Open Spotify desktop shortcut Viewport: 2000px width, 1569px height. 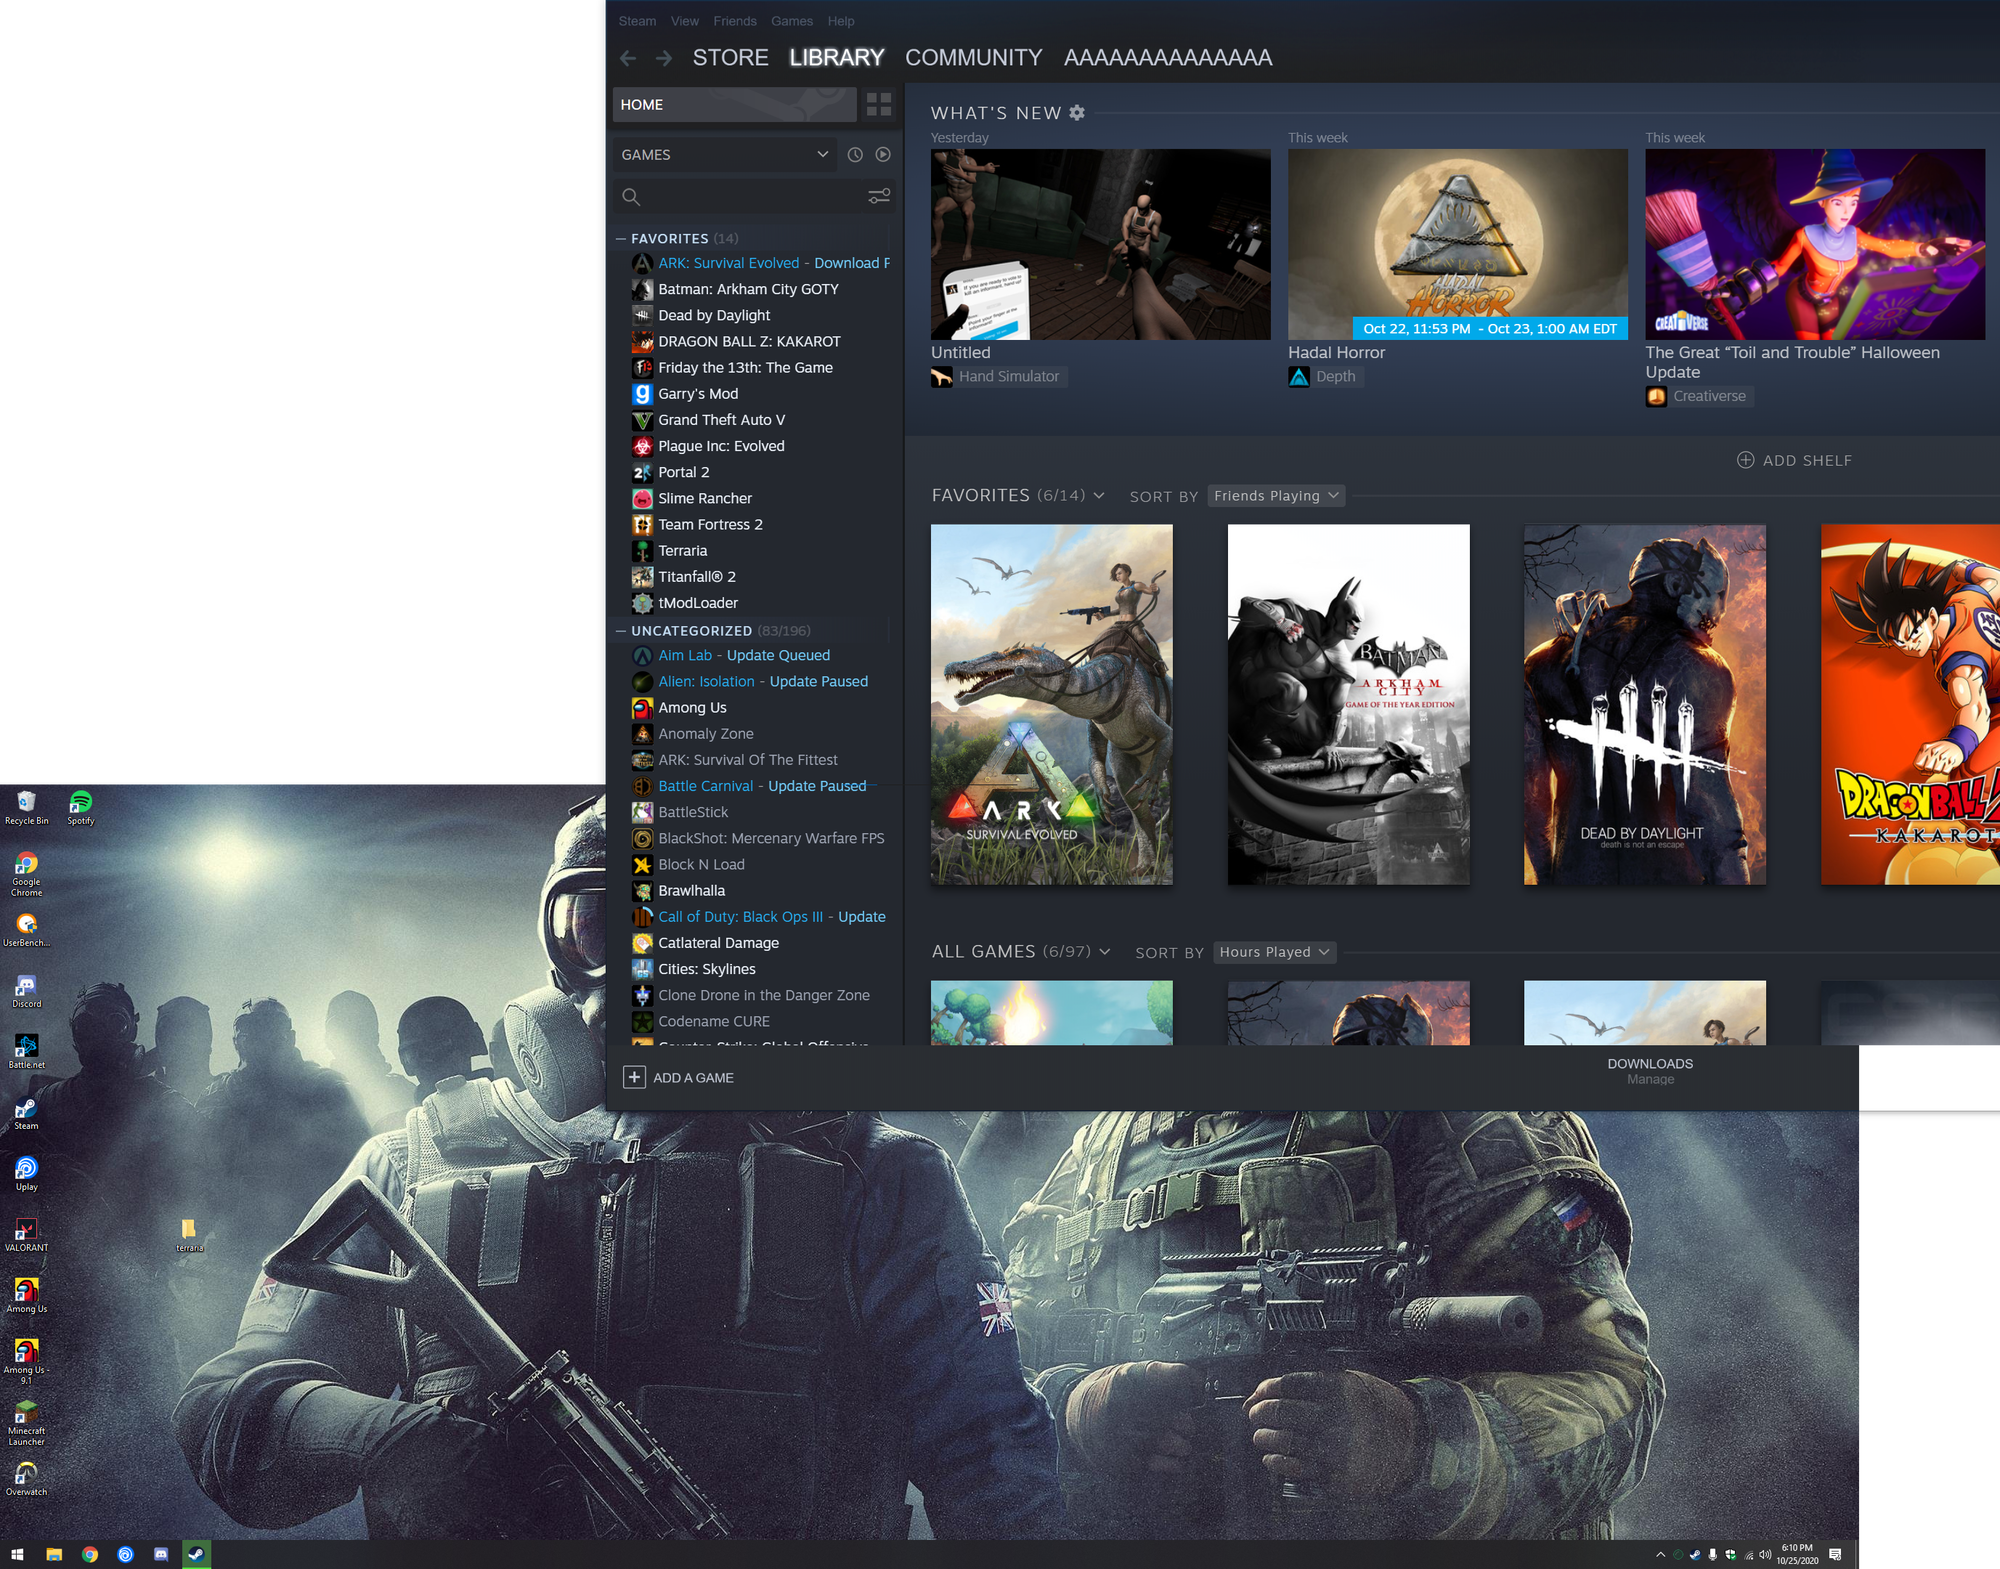[81, 808]
